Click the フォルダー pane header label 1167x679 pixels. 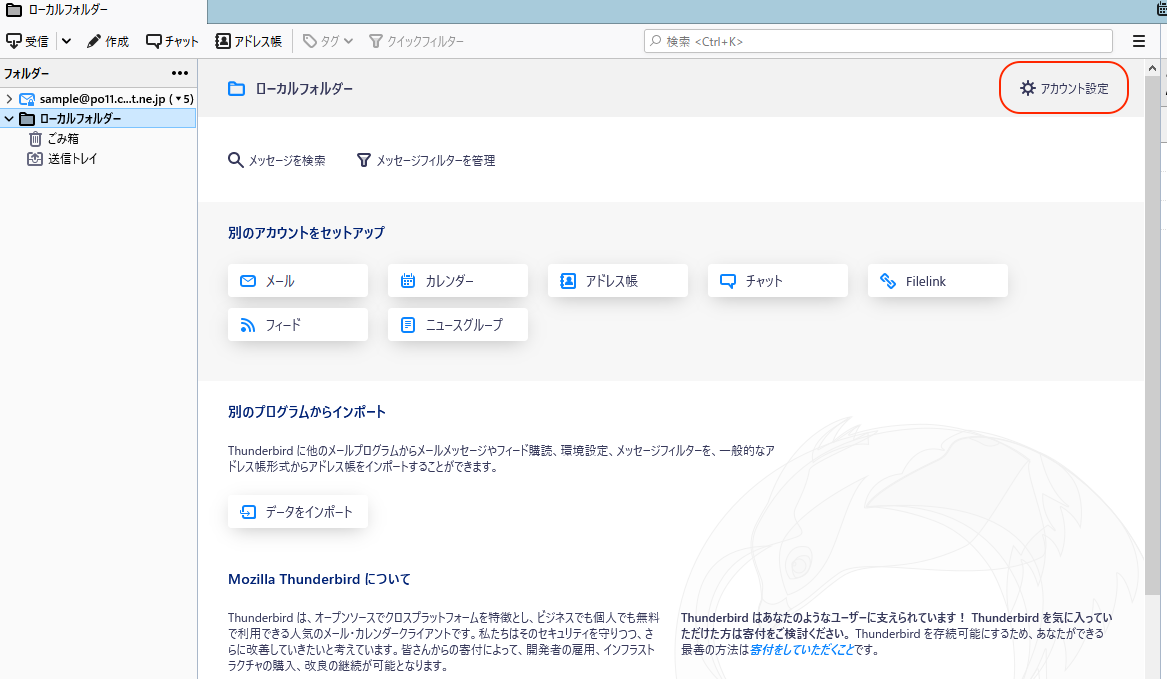27,73
